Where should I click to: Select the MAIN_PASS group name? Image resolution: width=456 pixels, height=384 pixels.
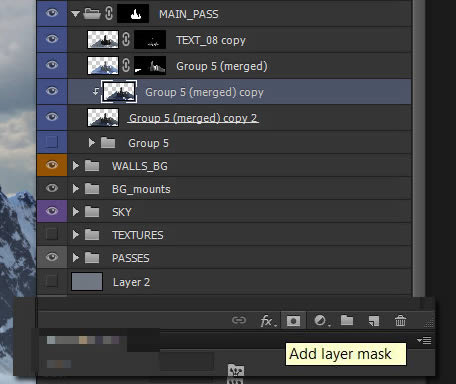189,14
